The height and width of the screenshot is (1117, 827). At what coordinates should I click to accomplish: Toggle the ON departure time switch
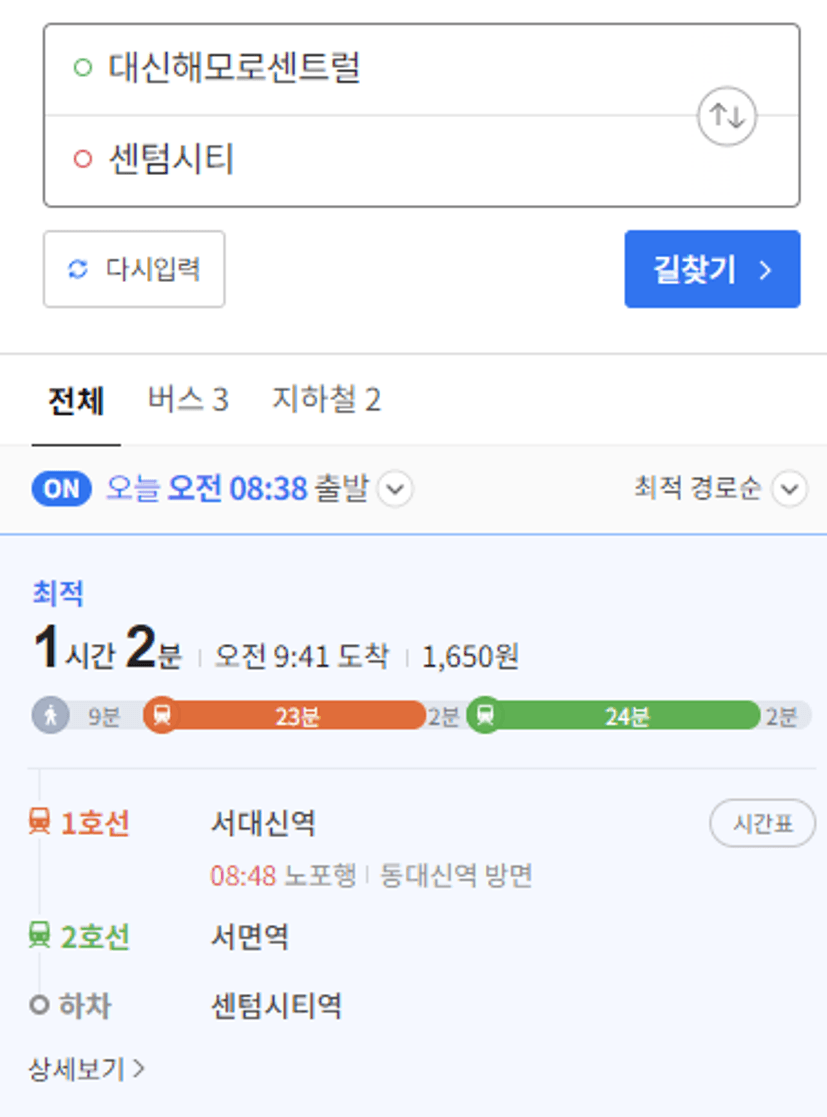61,489
